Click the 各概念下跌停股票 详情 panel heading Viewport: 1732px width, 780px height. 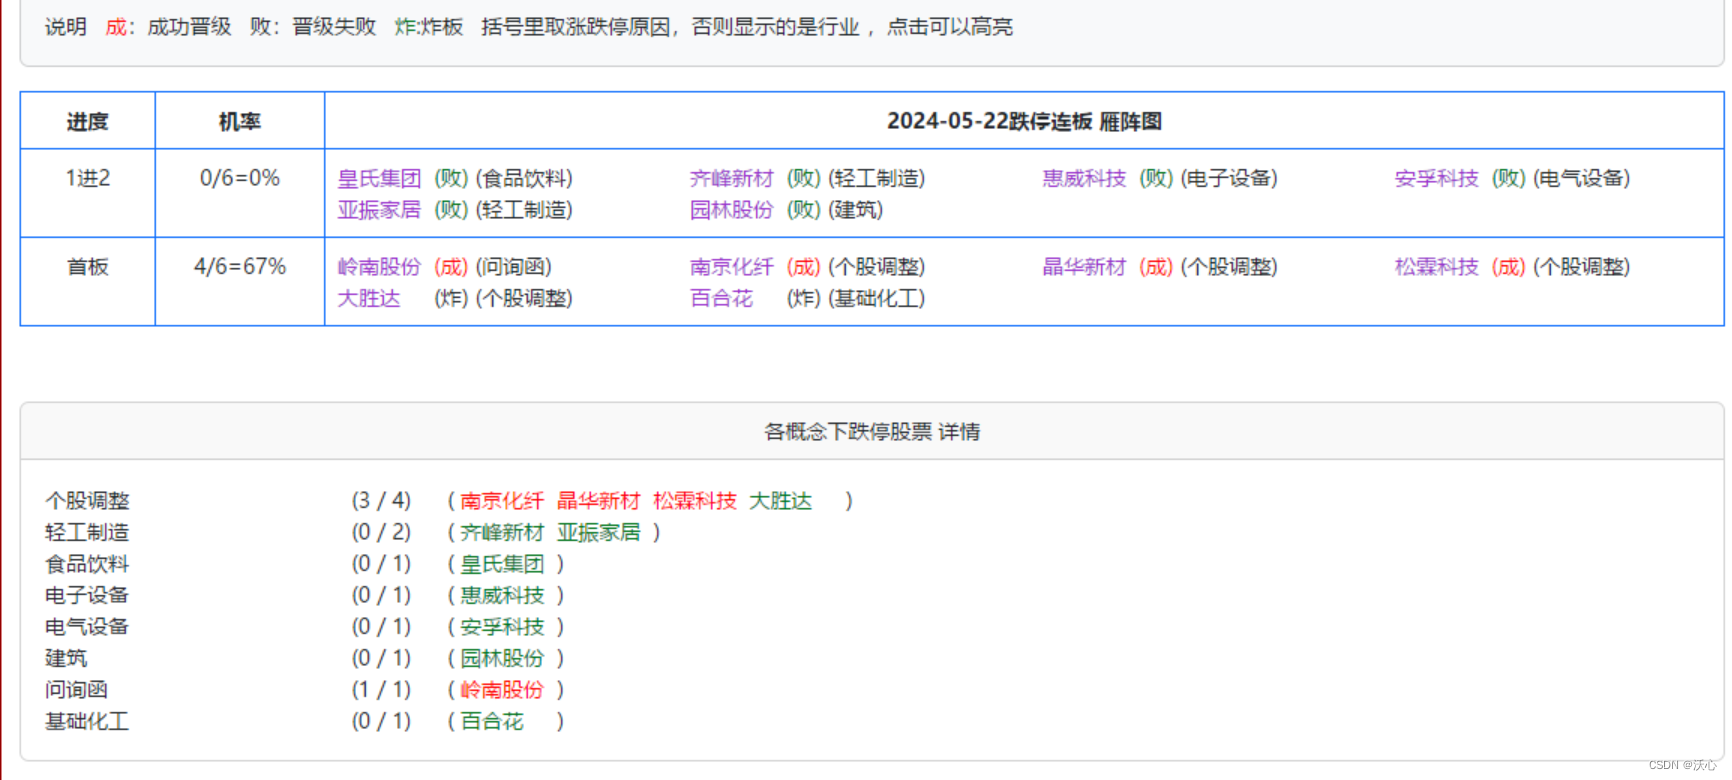pyautogui.click(x=872, y=432)
